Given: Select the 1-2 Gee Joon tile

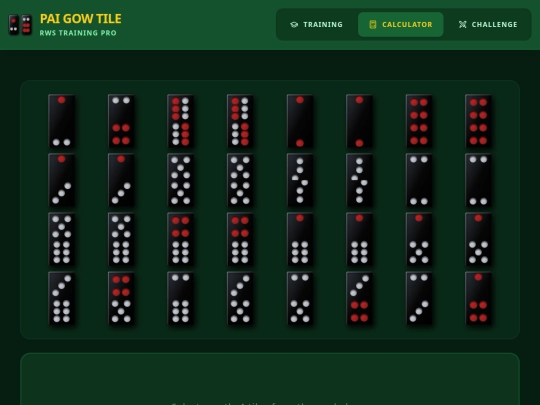Looking at the screenshot, I should (x=62, y=121).
